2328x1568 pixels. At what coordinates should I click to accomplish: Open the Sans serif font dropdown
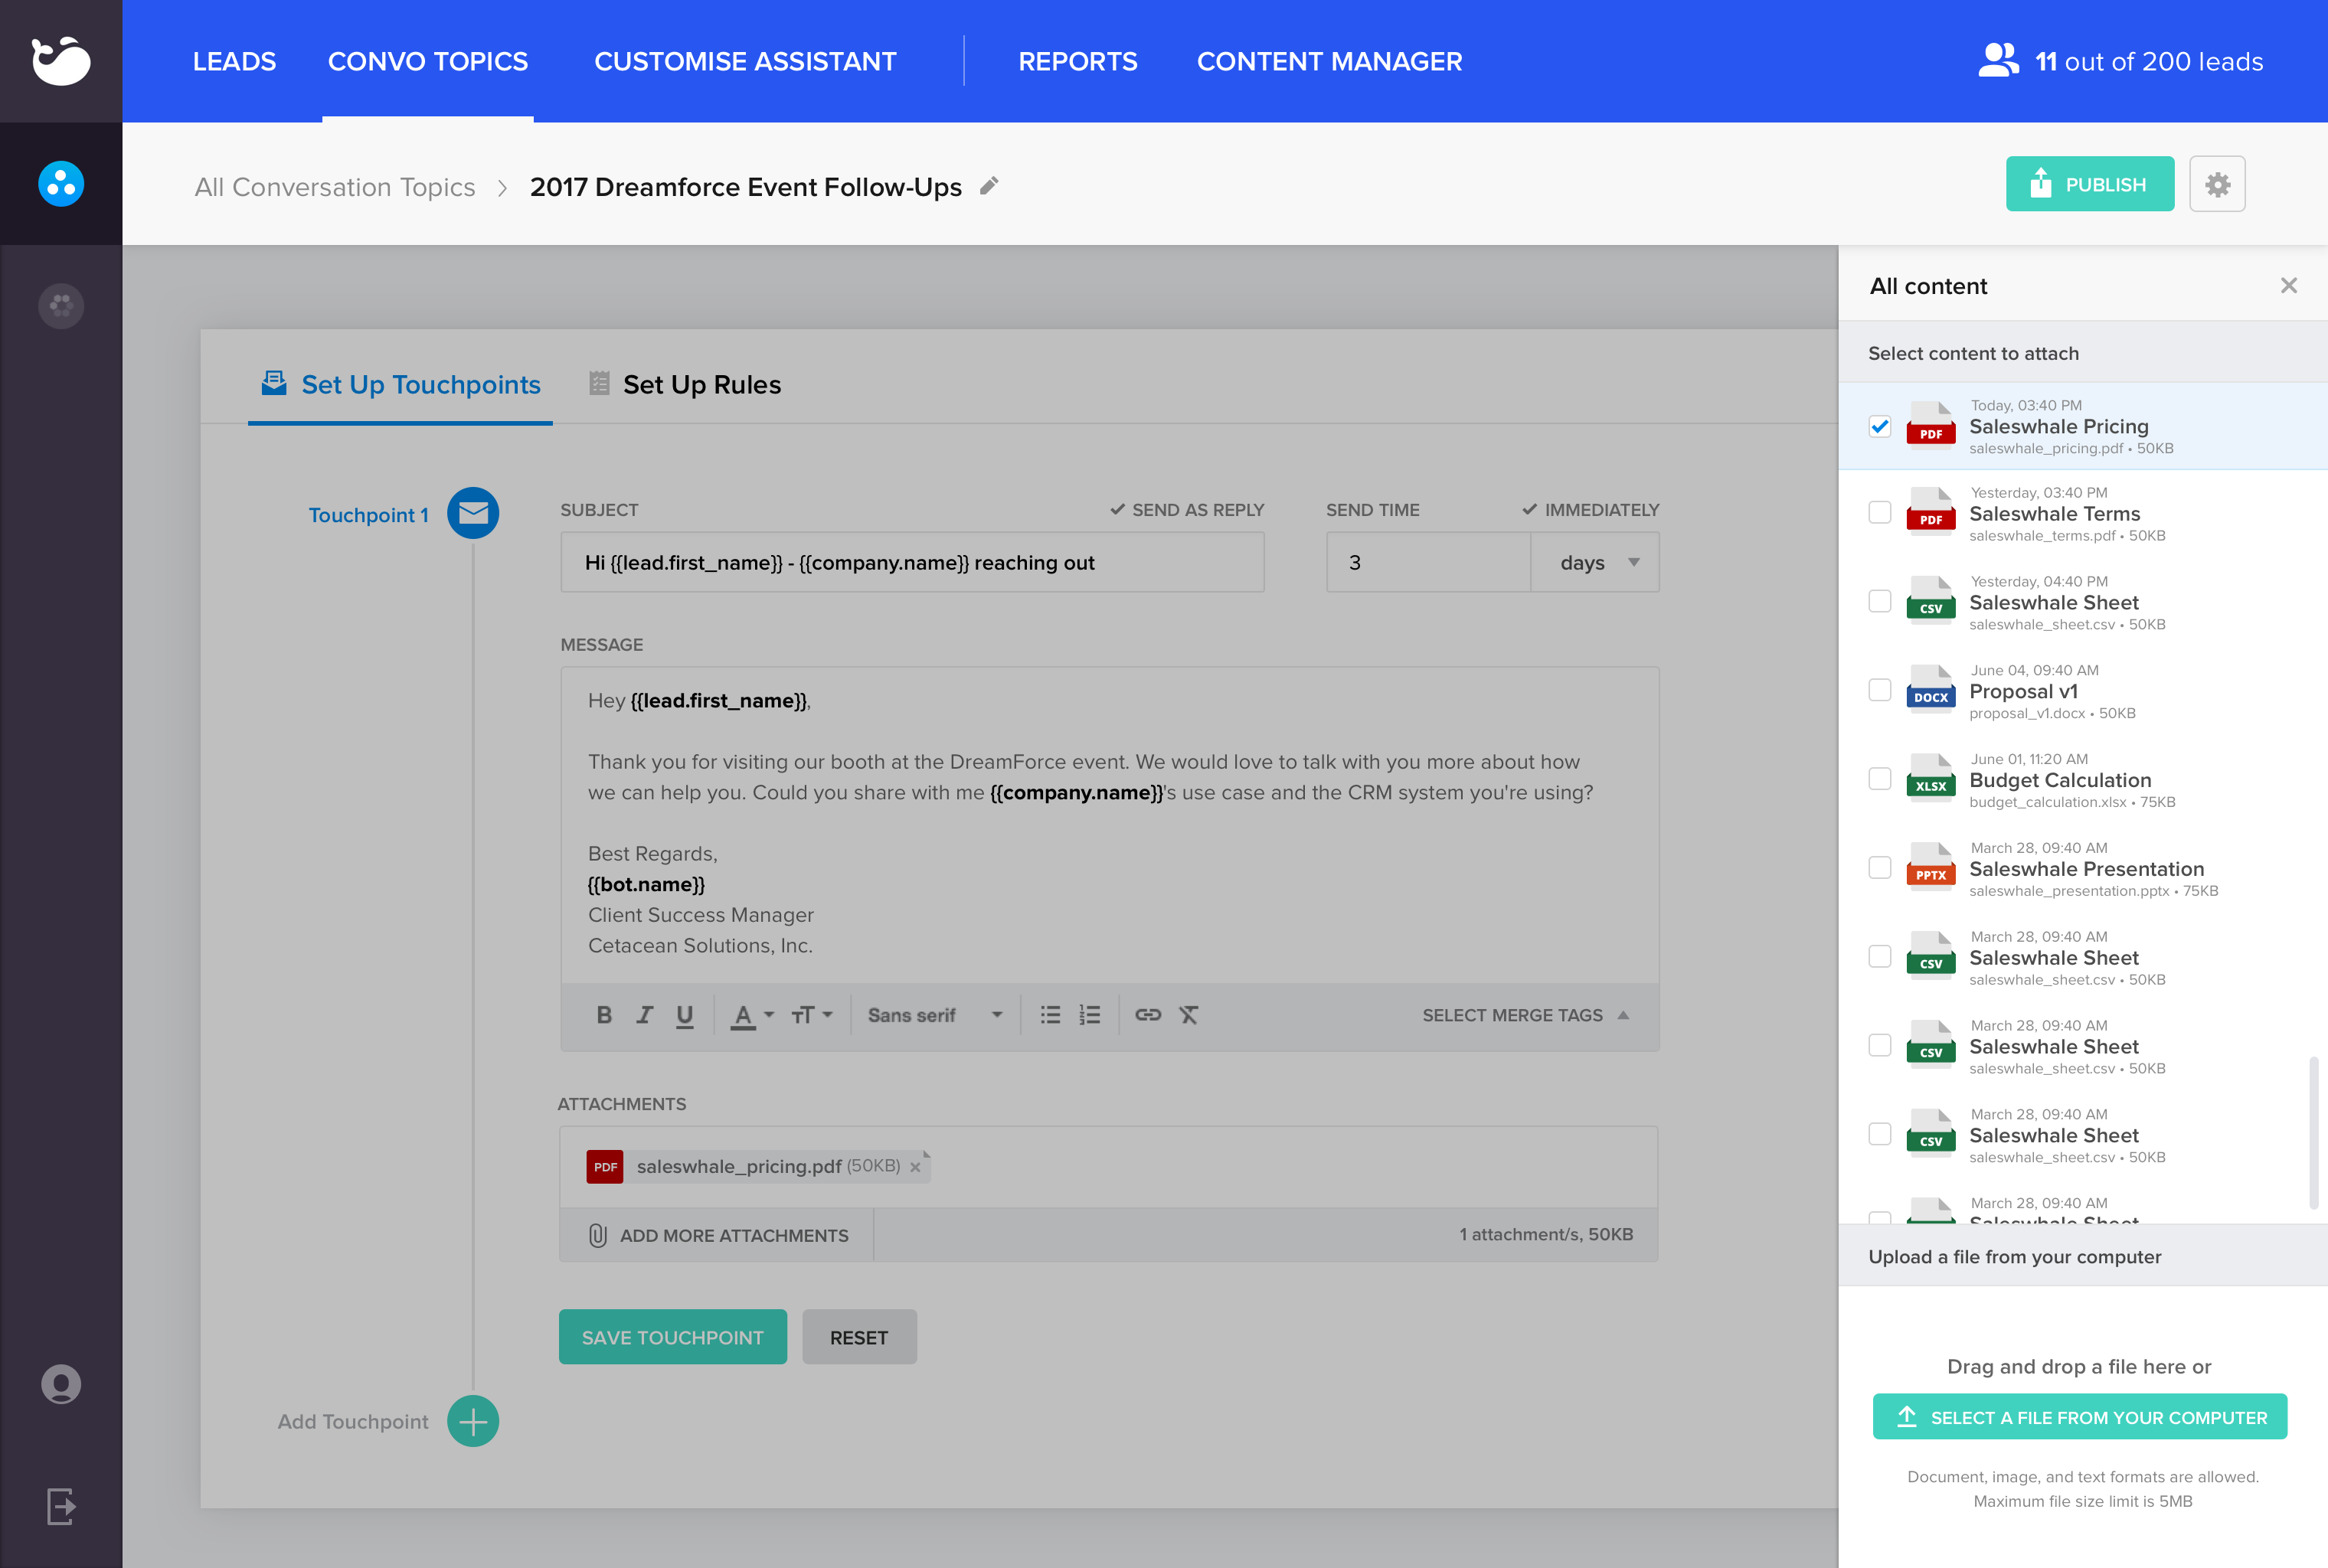935,1015
